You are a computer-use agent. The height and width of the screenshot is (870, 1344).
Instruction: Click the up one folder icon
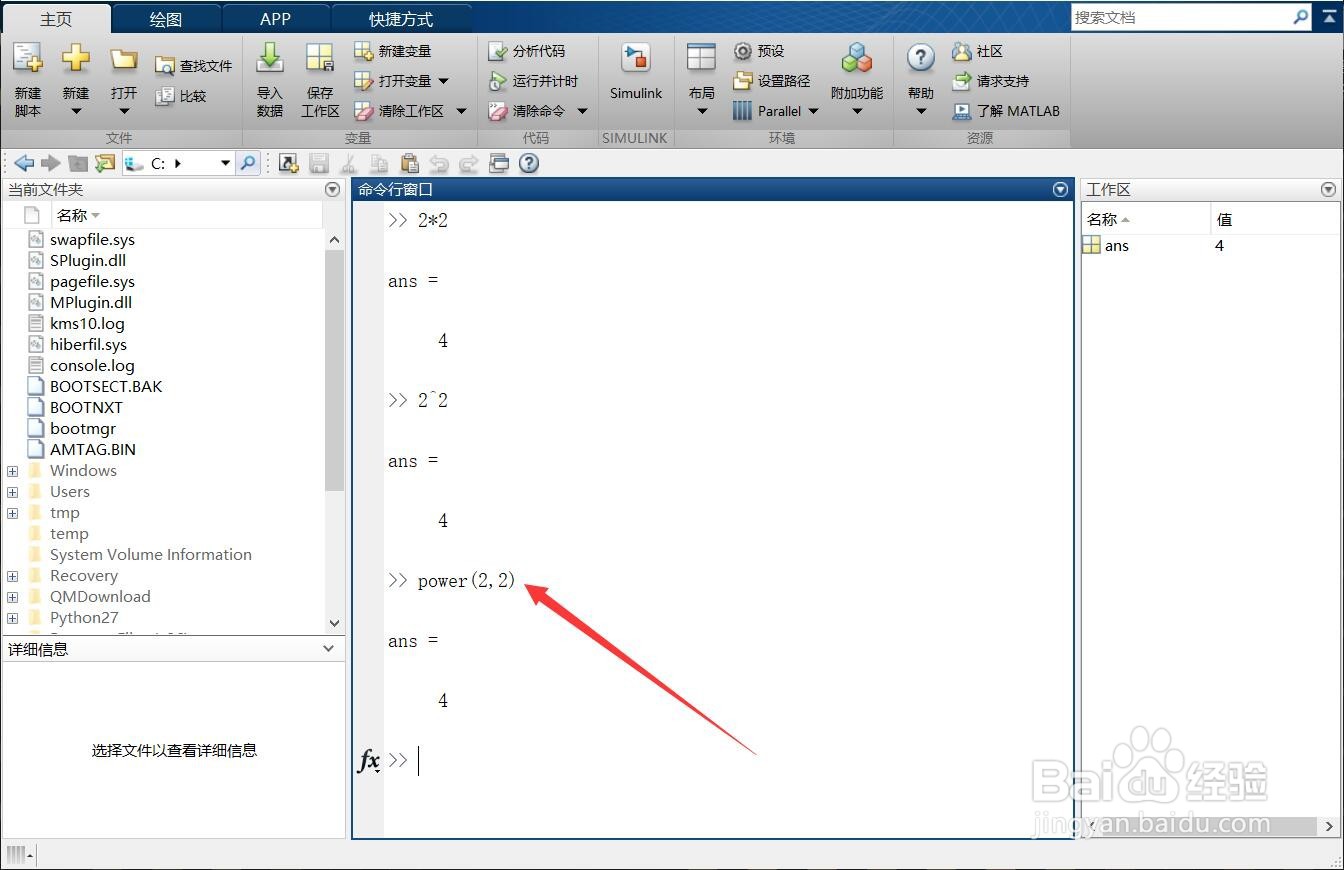click(x=78, y=163)
